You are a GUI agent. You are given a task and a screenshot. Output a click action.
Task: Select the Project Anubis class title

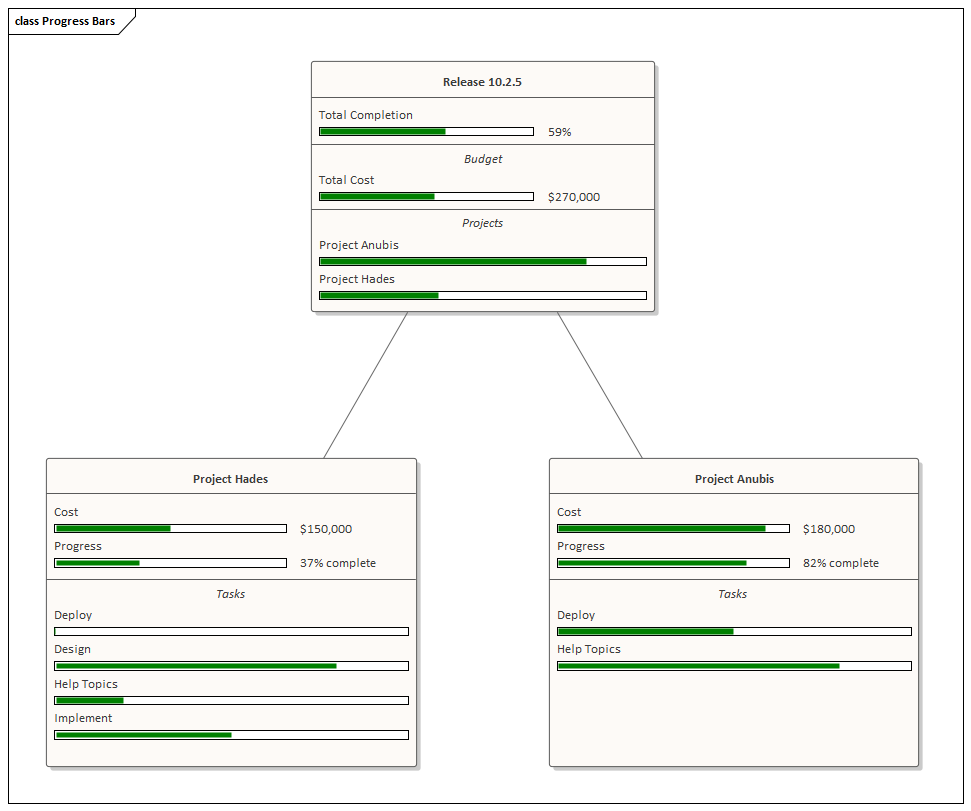(733, 478)
